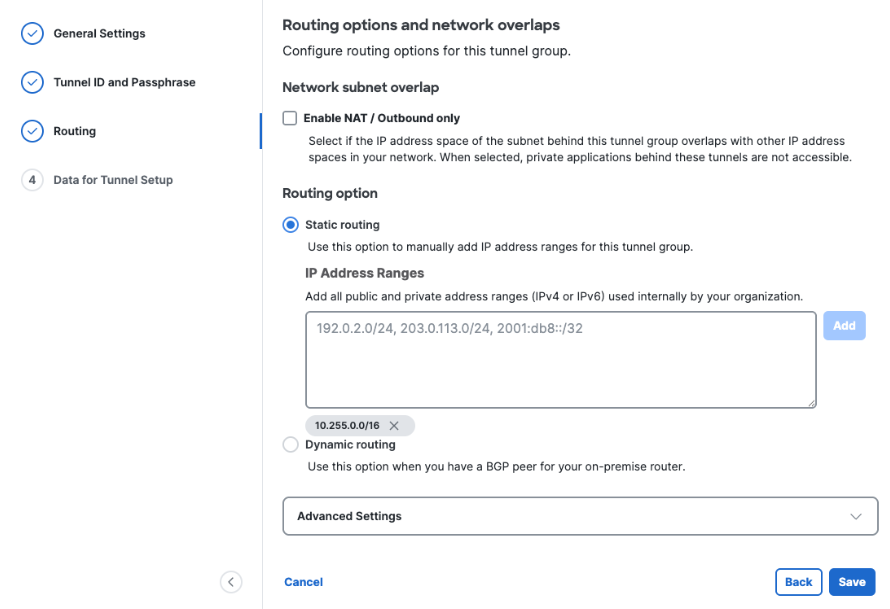
Task: Click the Save button
Action: coord(852,582)
